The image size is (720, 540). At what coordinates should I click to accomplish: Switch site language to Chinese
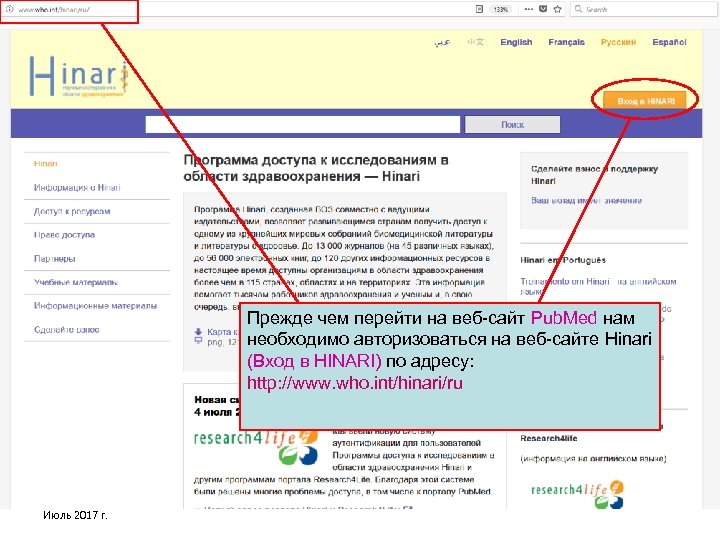point(475,42)
